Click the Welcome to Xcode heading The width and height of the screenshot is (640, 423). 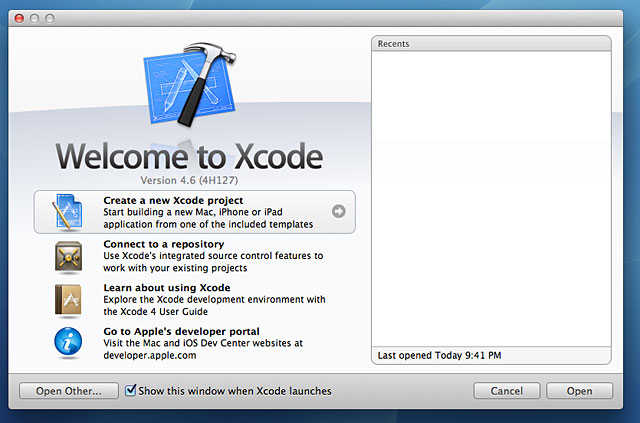pyautogui.click(x=189, y=156)
